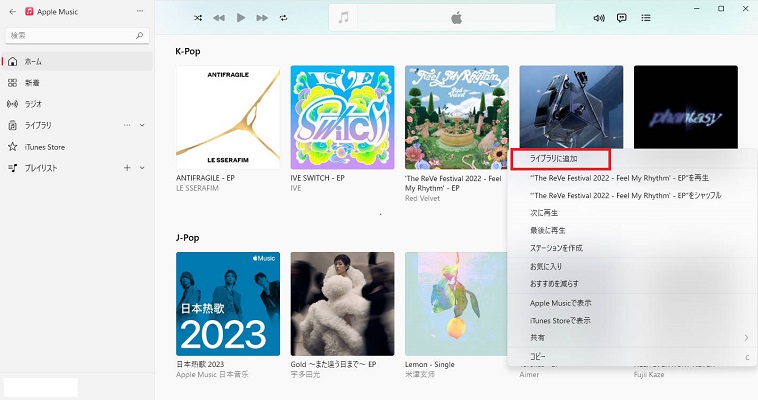Toggle repeat mode
The height and width of the screenshot is (400, 758).
(283, 18)
